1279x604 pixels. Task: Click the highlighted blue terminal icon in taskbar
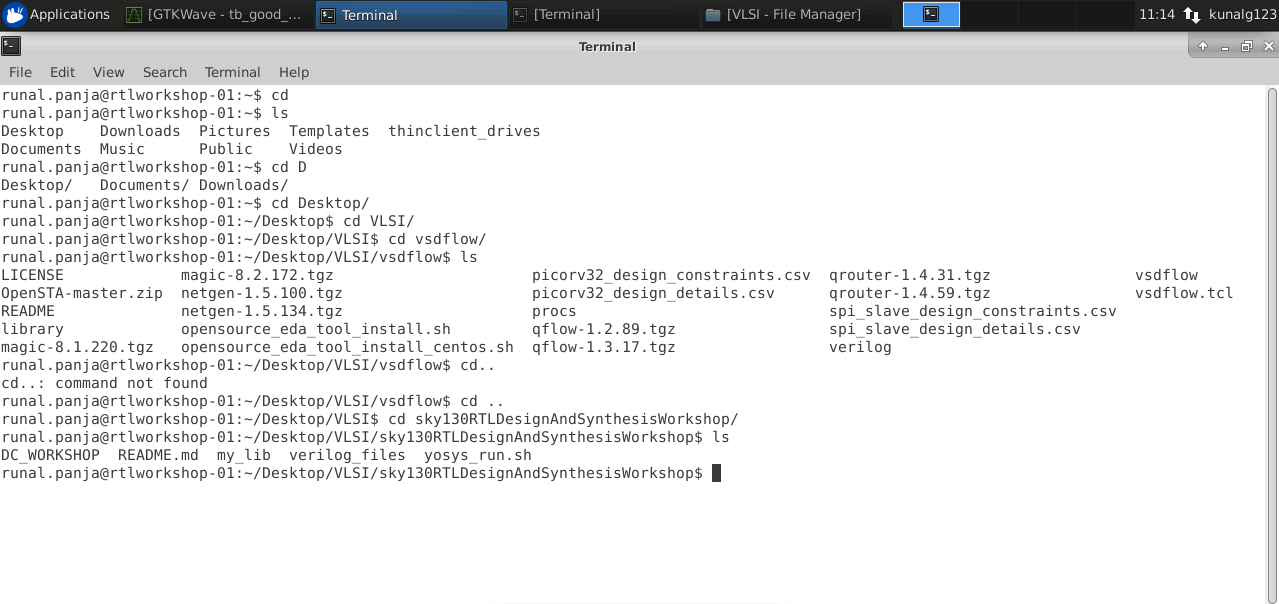tap(930, 14)
